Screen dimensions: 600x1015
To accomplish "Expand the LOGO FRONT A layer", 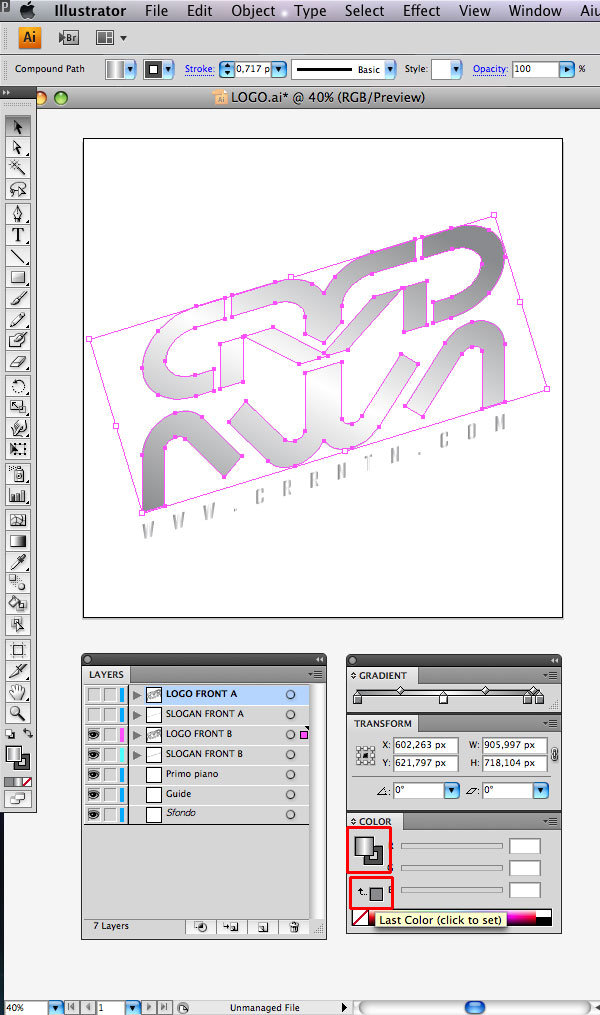I will point(137,695).
